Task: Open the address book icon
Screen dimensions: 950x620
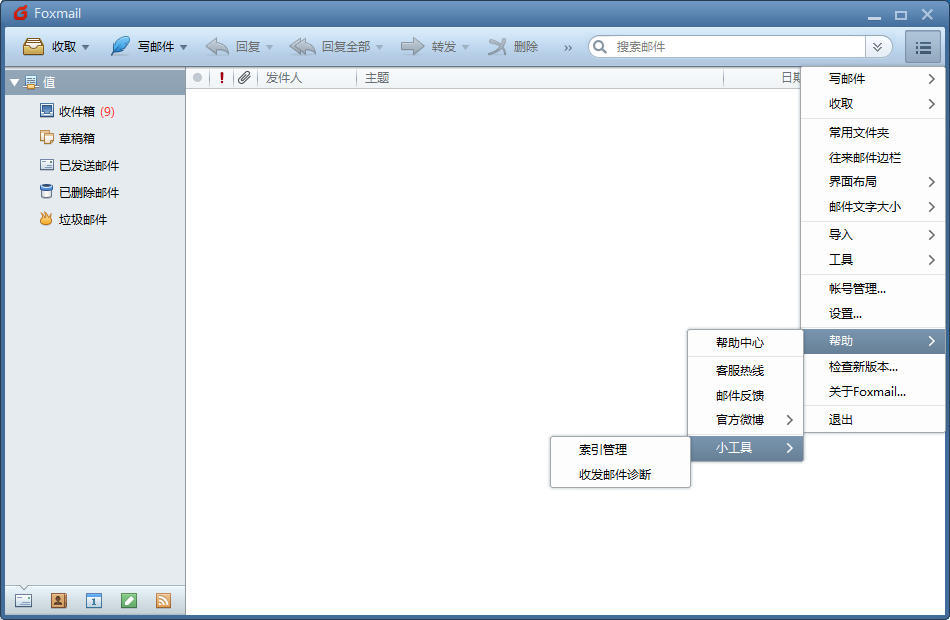Action: [x=58, y=600]
